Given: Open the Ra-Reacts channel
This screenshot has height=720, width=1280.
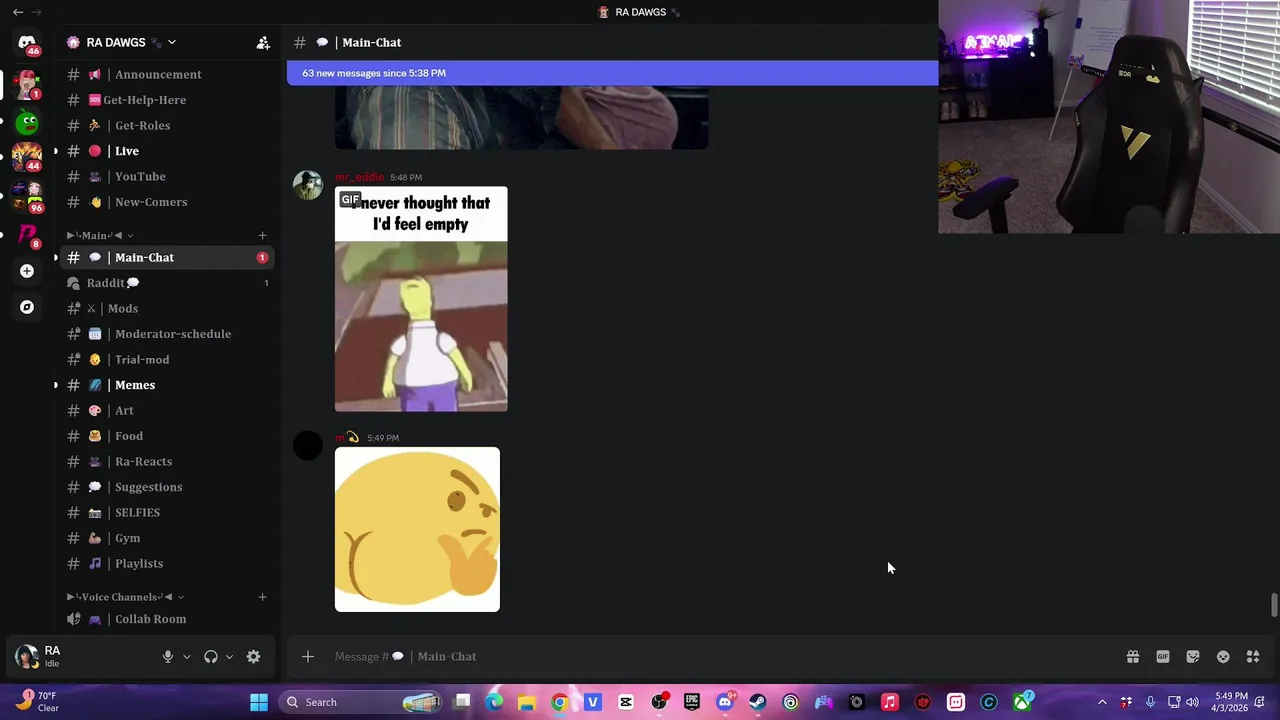Looking at the screenshot, I should (167, 461).
